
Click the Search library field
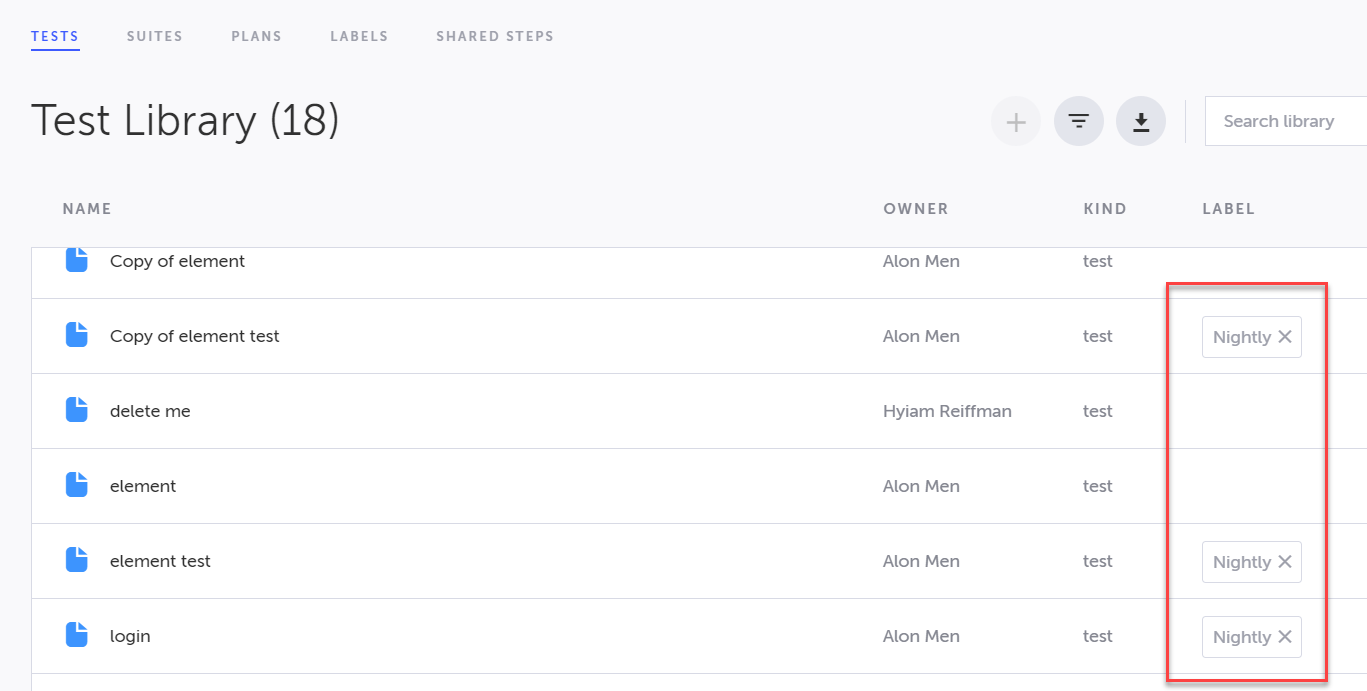pos(1286,121)
